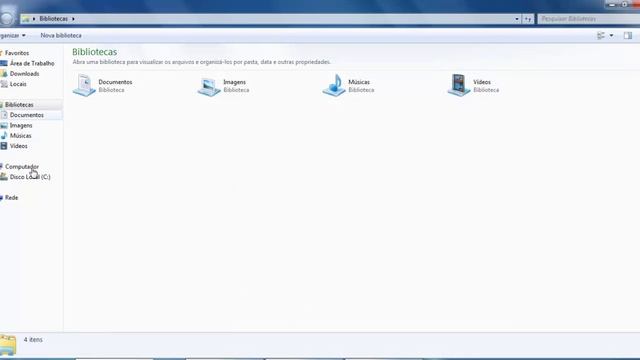Click the libraries icon in address bar

point(26,19)
